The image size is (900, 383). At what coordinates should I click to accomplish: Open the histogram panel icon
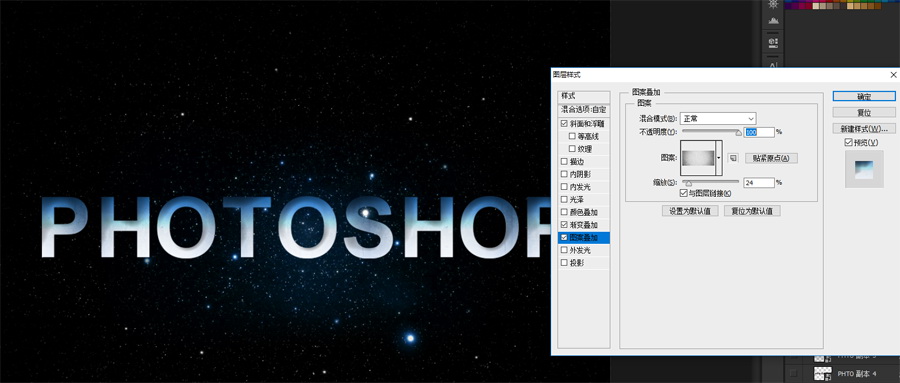pyautogui.click(x=773, y=21)
